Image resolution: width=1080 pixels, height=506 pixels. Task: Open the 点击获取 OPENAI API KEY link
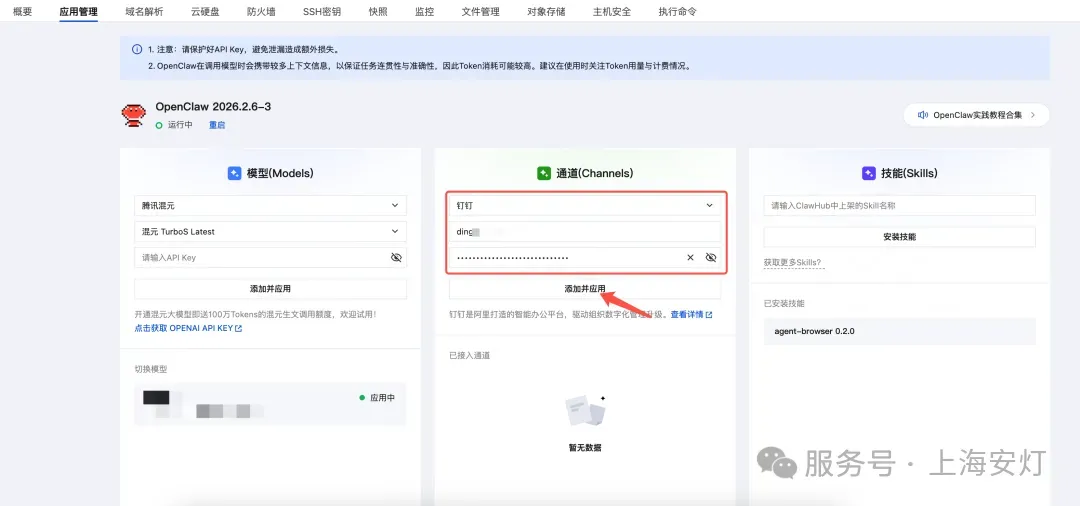click(x=188, y=328)
